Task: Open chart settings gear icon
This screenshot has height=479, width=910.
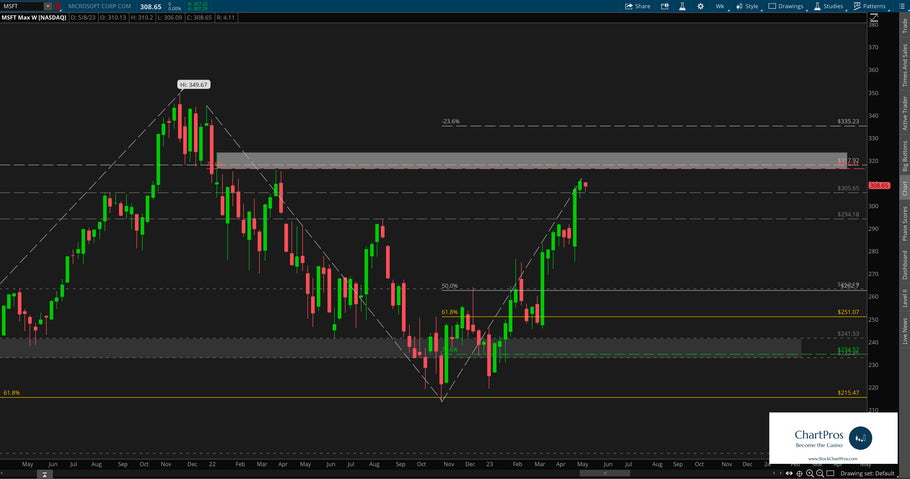Action: click(700, 6)
